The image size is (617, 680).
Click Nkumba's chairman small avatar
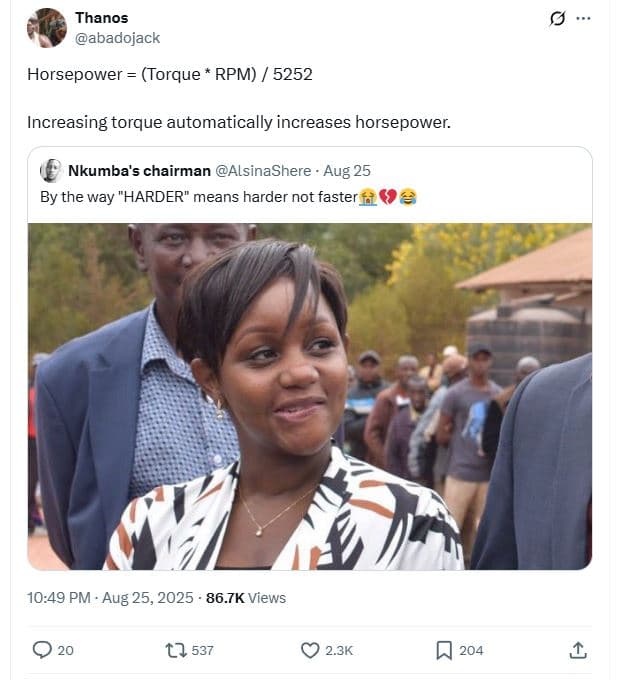coord(51,171)
